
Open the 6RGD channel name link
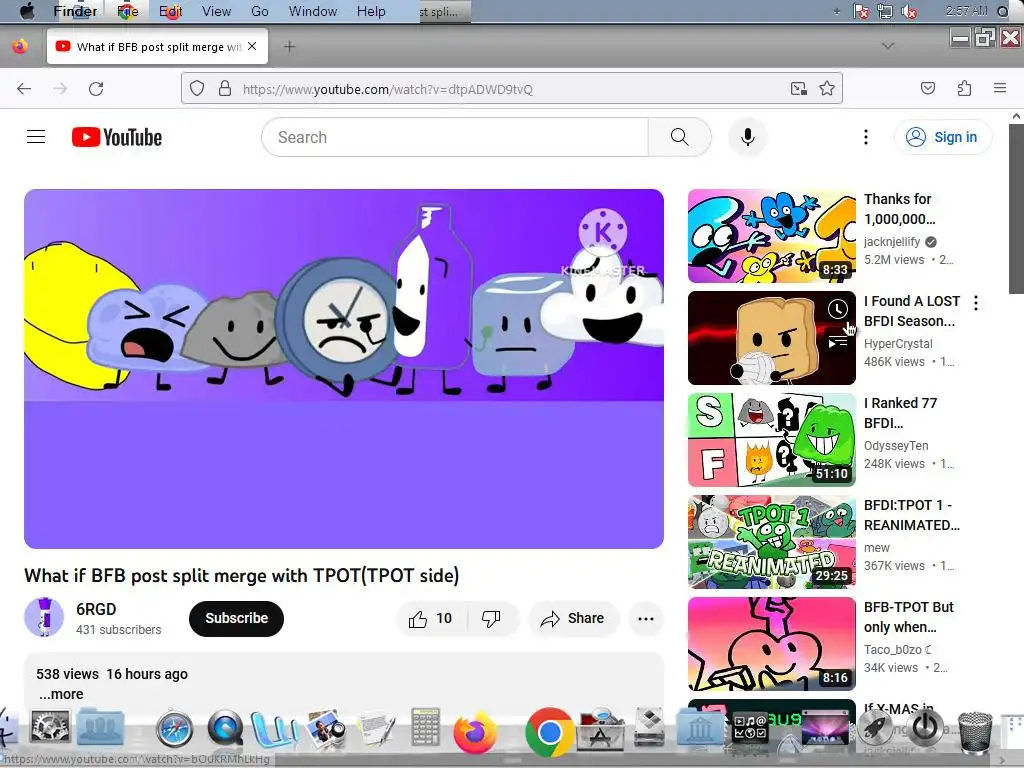(96, 609)
